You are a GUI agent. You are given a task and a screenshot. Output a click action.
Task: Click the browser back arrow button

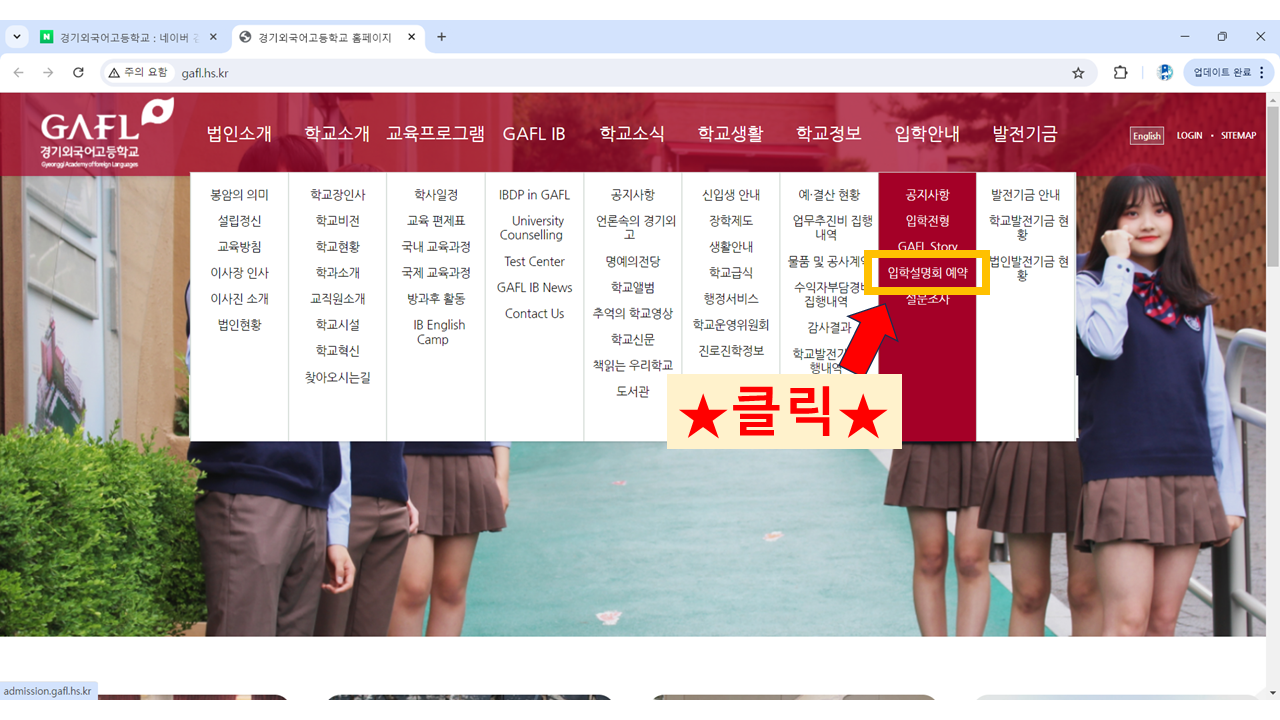(x=18, y=73)
